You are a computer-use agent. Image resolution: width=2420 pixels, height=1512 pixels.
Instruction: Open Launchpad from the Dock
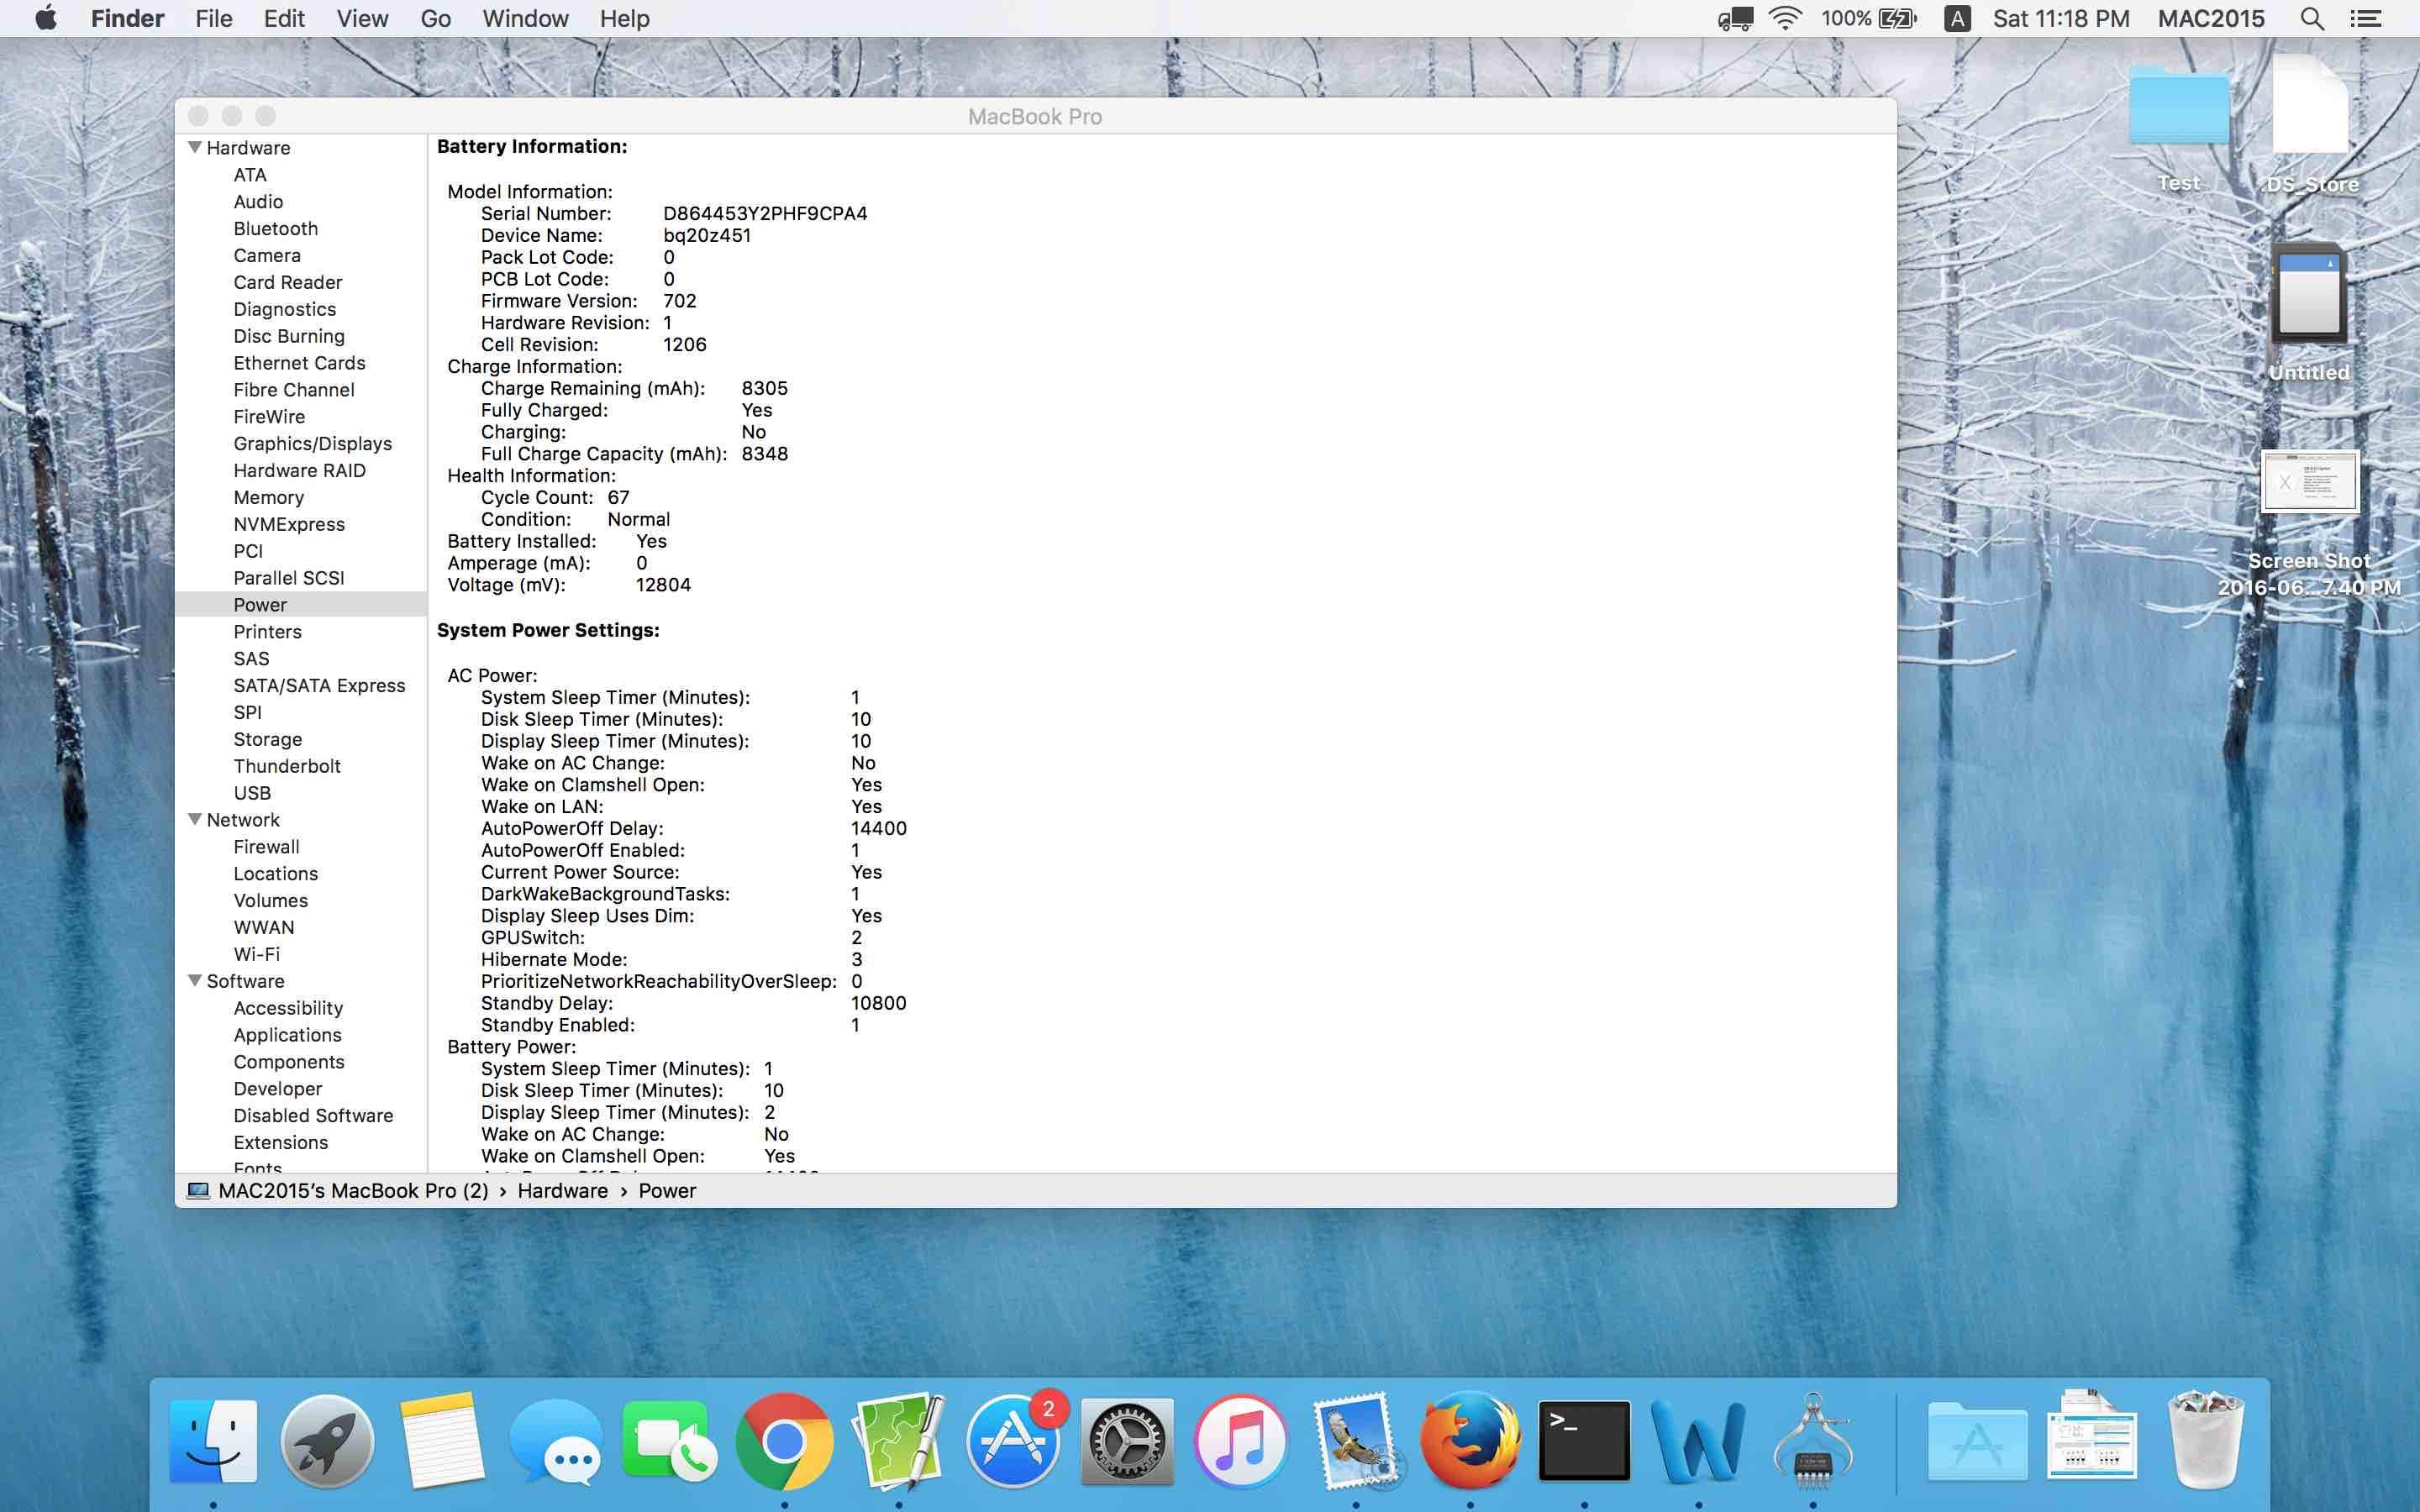coord(327,1440)
